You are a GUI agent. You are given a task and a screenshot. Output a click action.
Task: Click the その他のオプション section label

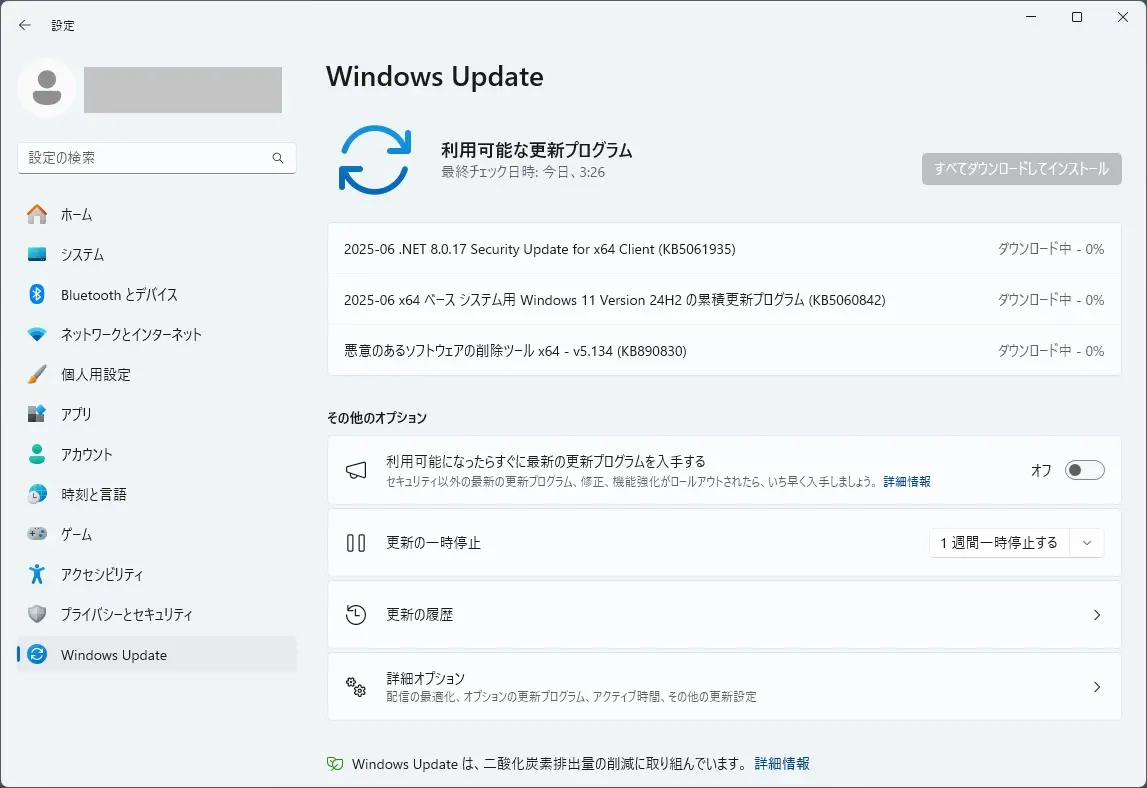pos(377,418)
